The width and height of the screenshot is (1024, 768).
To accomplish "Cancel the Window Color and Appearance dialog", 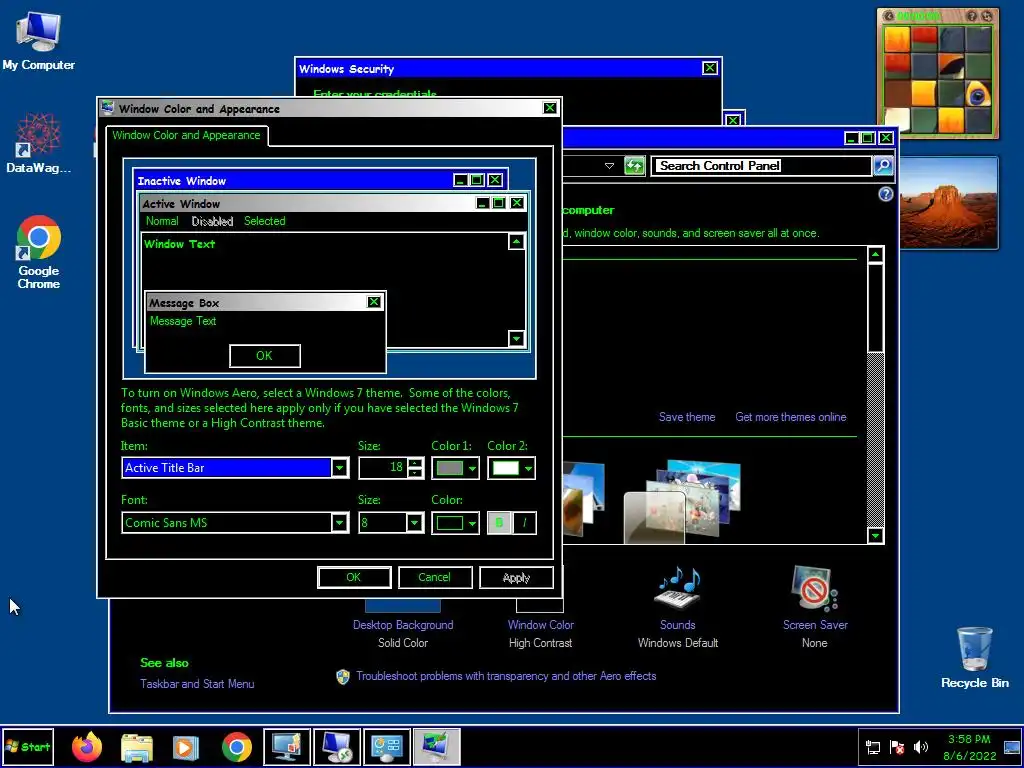I will 435,577.
